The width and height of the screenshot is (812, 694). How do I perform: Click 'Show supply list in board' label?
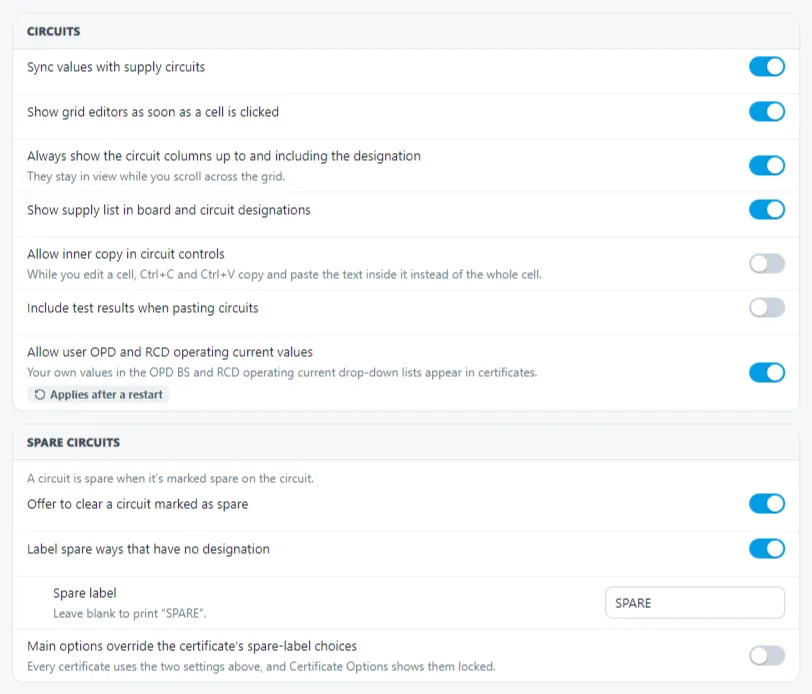coord(169,210)
